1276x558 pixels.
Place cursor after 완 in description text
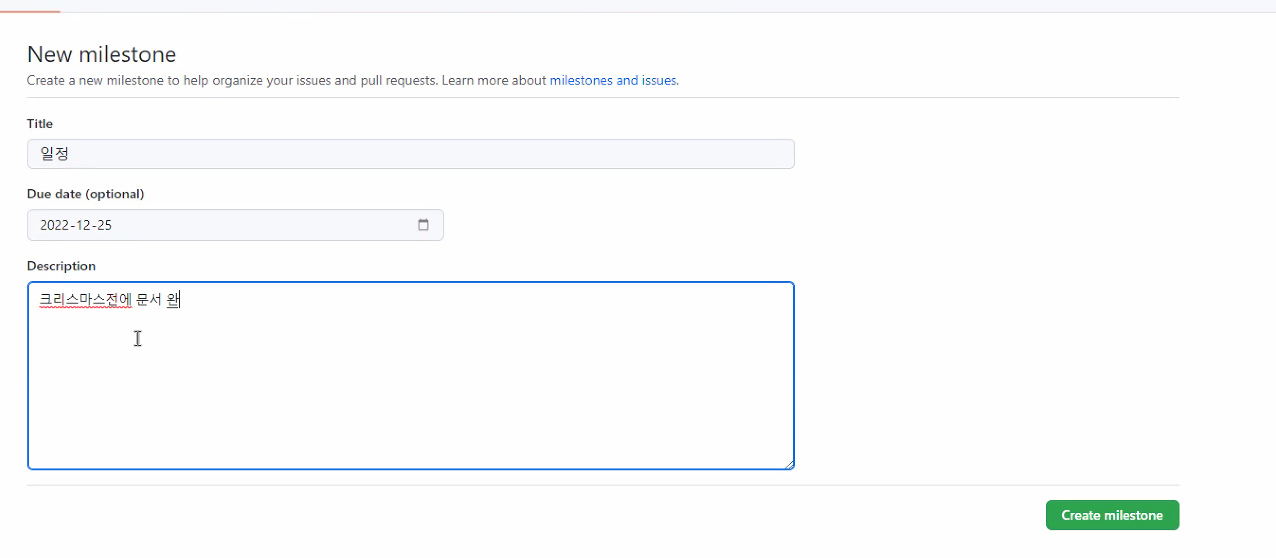[x=181, y=299]
